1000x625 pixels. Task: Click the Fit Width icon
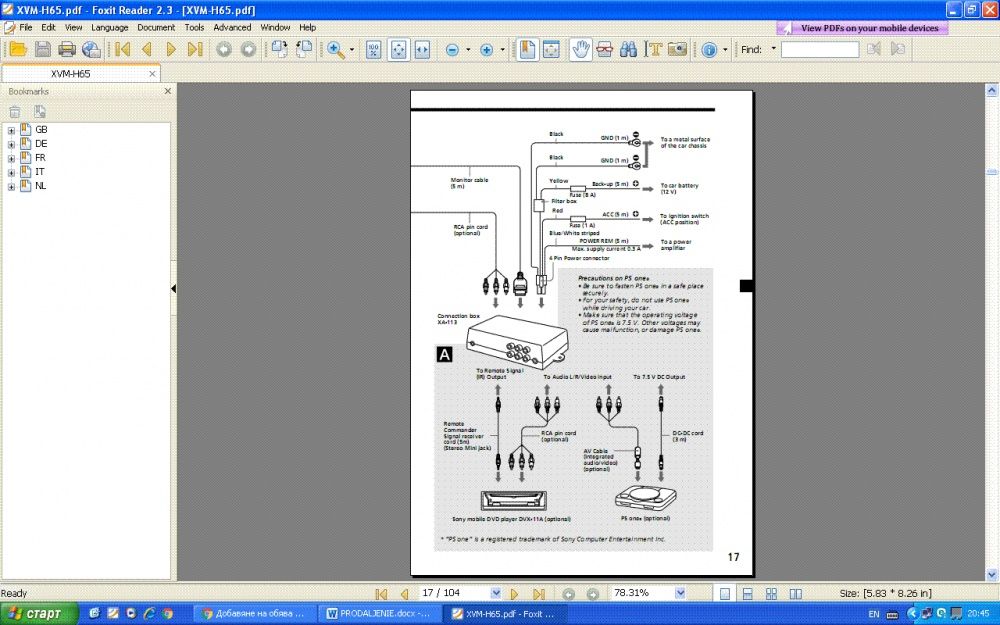tap(422, 49)
